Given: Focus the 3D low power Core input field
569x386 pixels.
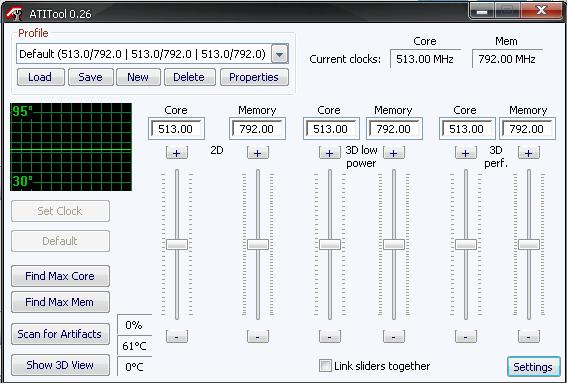Looking at the screenshot, I should pos(331,129).
